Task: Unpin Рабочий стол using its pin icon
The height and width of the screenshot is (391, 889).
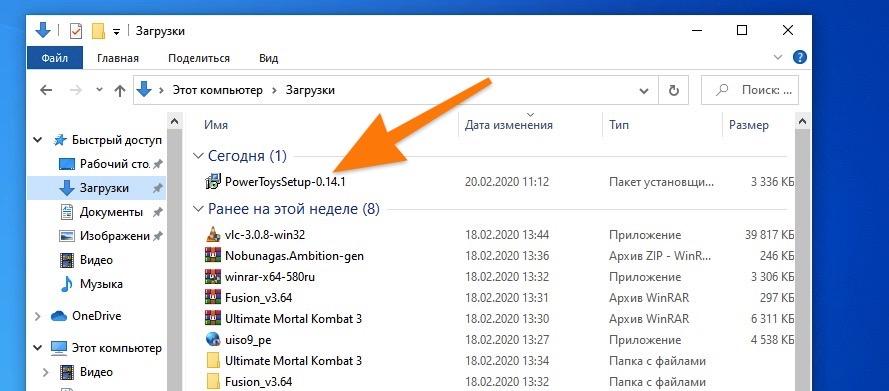Action: [x=158, y=164]
